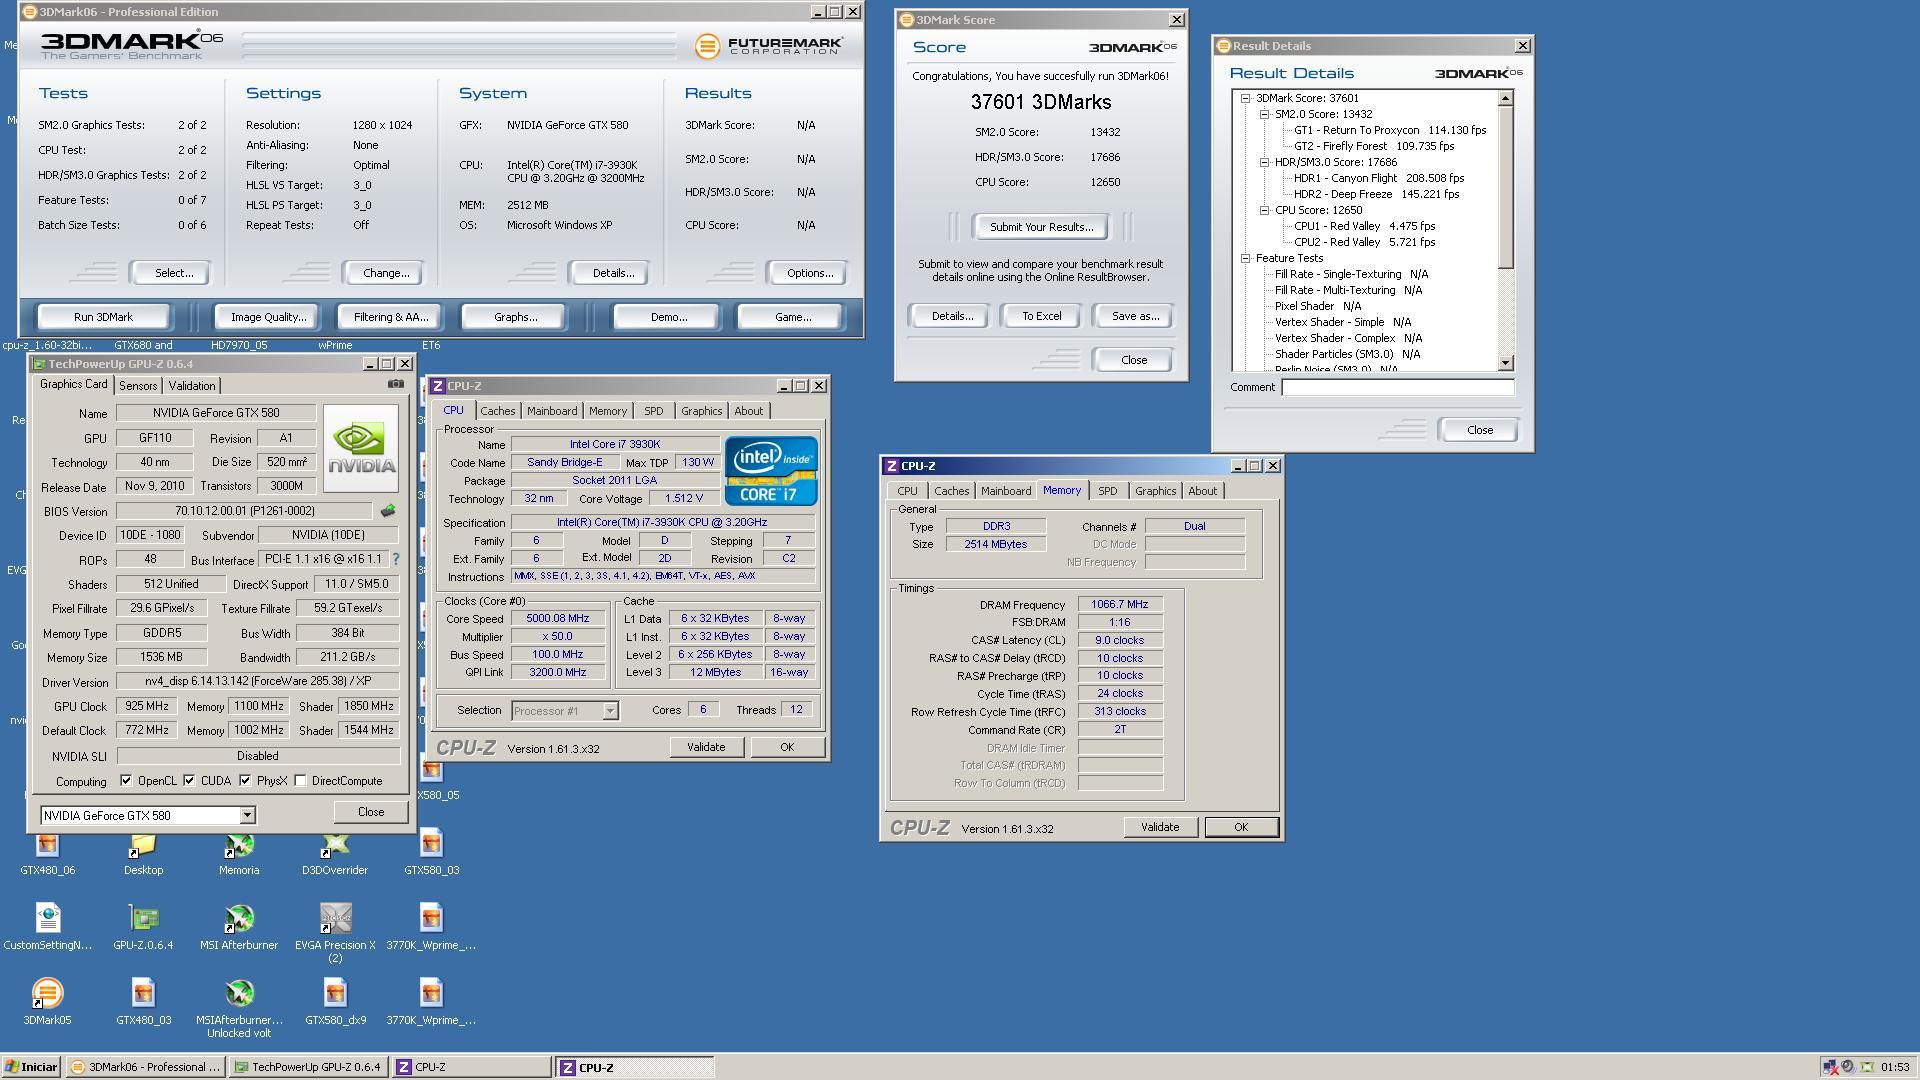Screen dimensions: 1920x1080
Task: Open the CustomSettingN... desktop file
Action: point(47,928)
